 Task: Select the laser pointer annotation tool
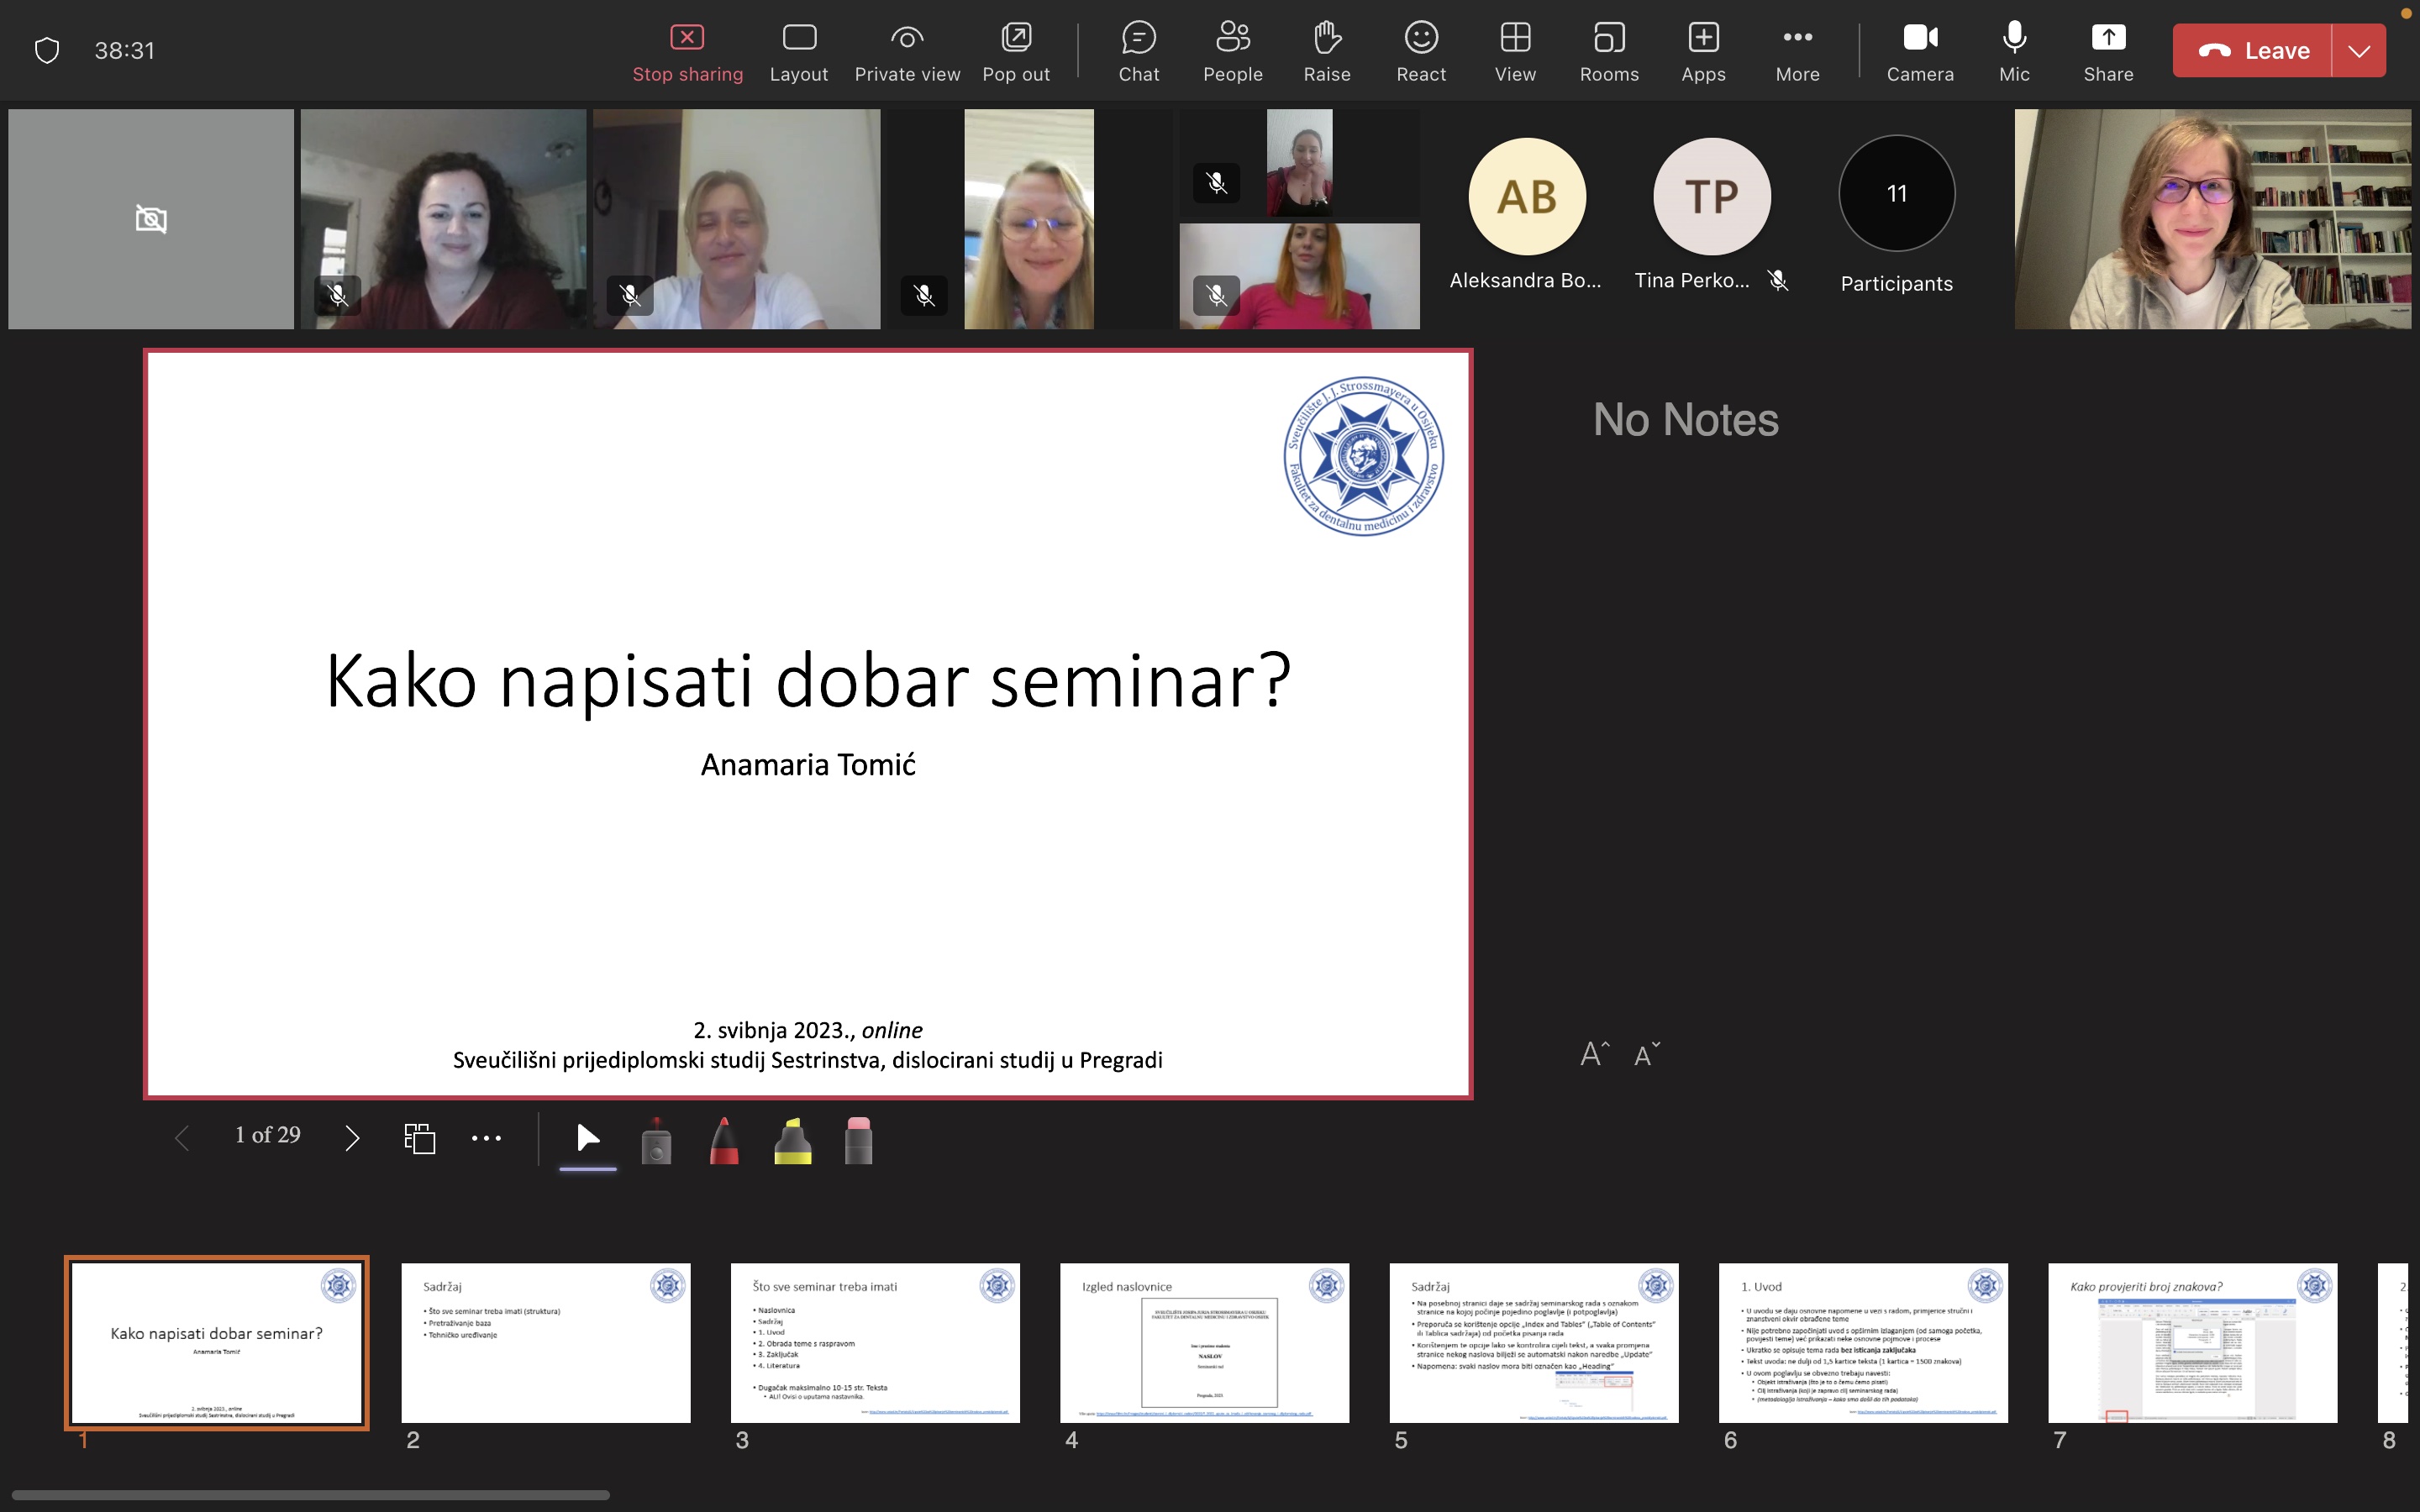656,1139
